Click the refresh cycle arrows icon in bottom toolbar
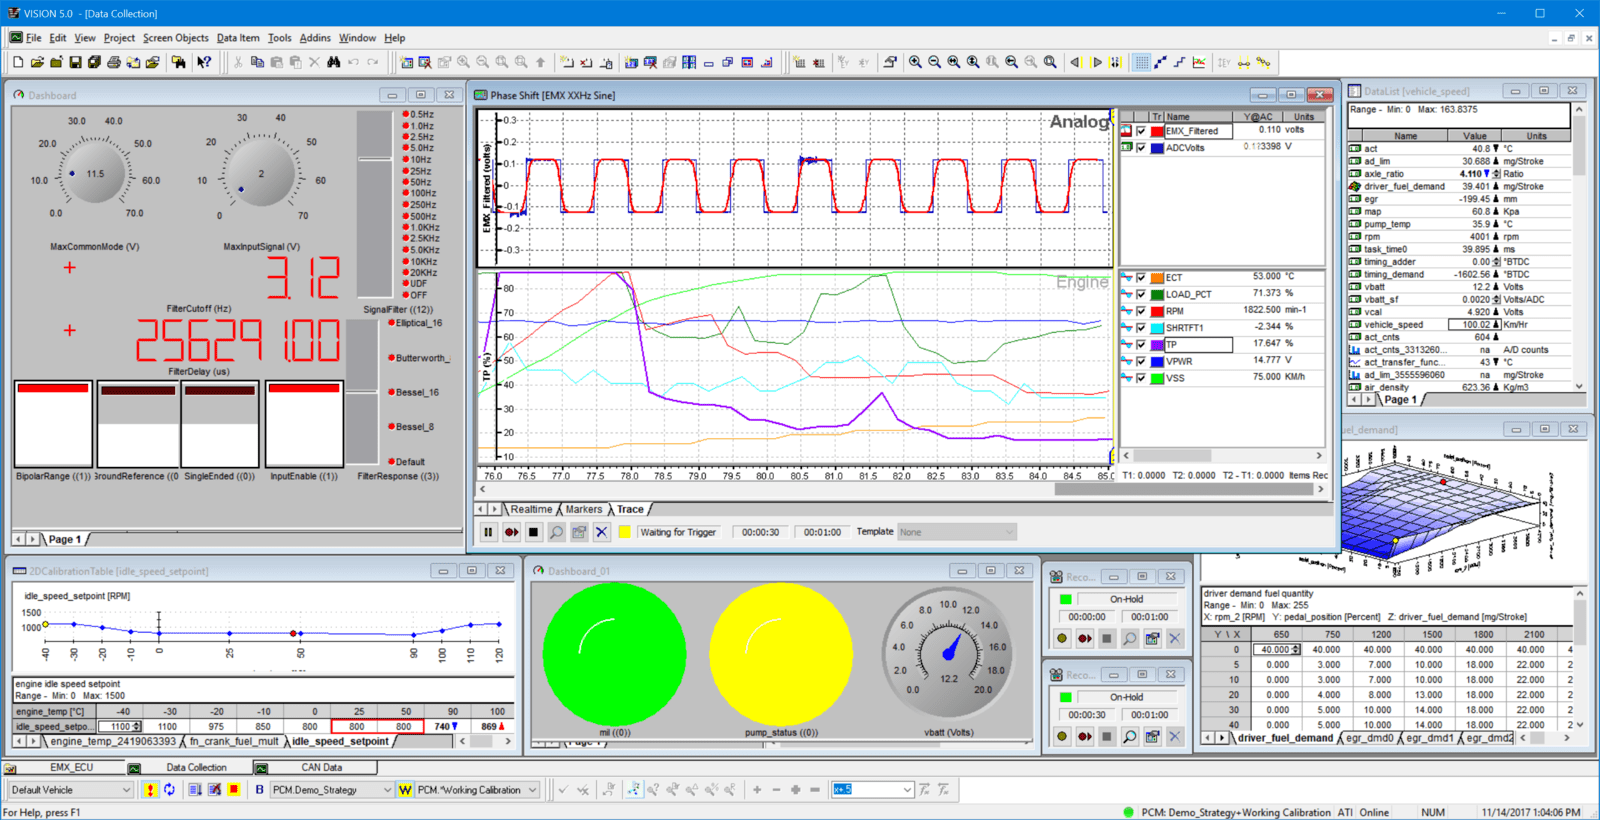This screenshot has height=820, width=1600. click(169, 790)
